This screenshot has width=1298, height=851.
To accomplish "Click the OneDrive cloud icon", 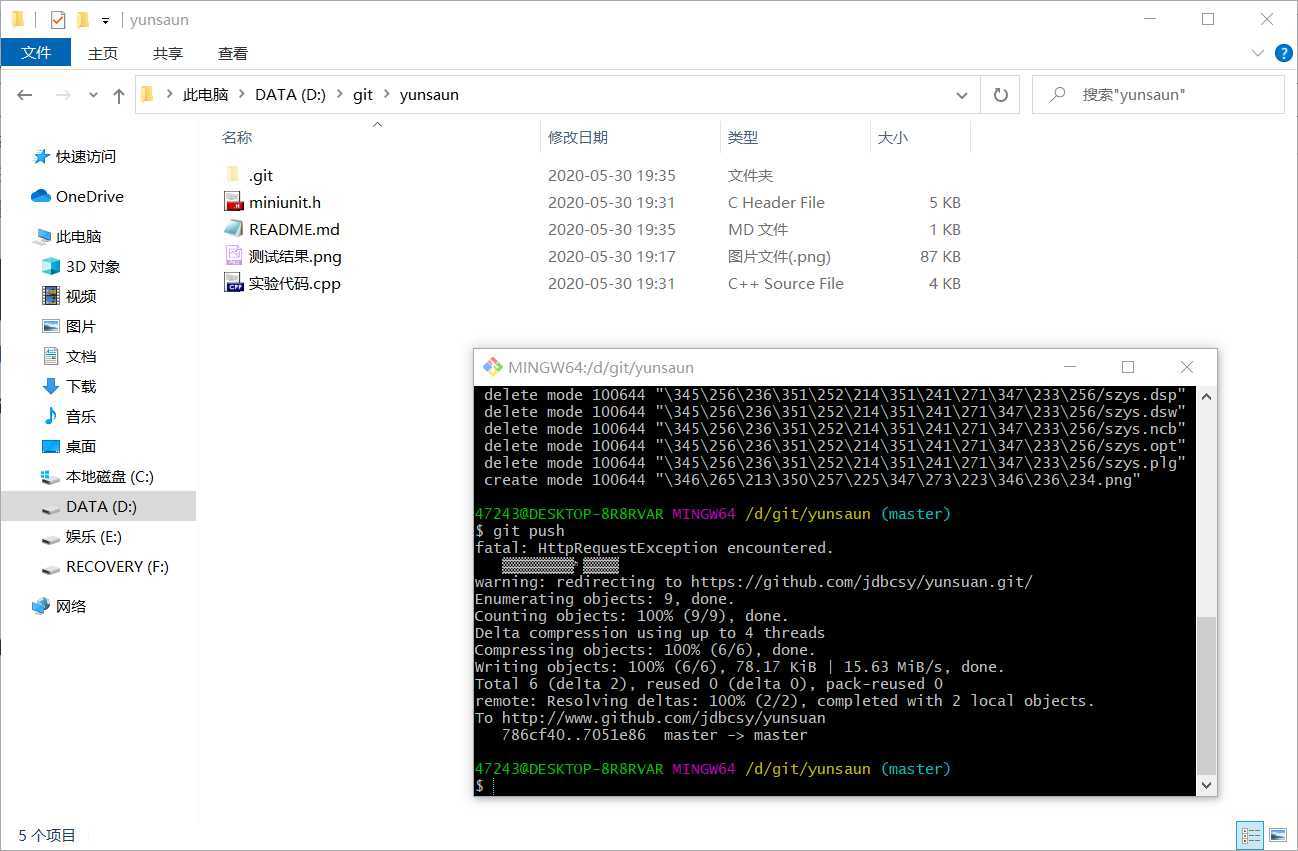I will pyautogui.click(x=41, y=196).
